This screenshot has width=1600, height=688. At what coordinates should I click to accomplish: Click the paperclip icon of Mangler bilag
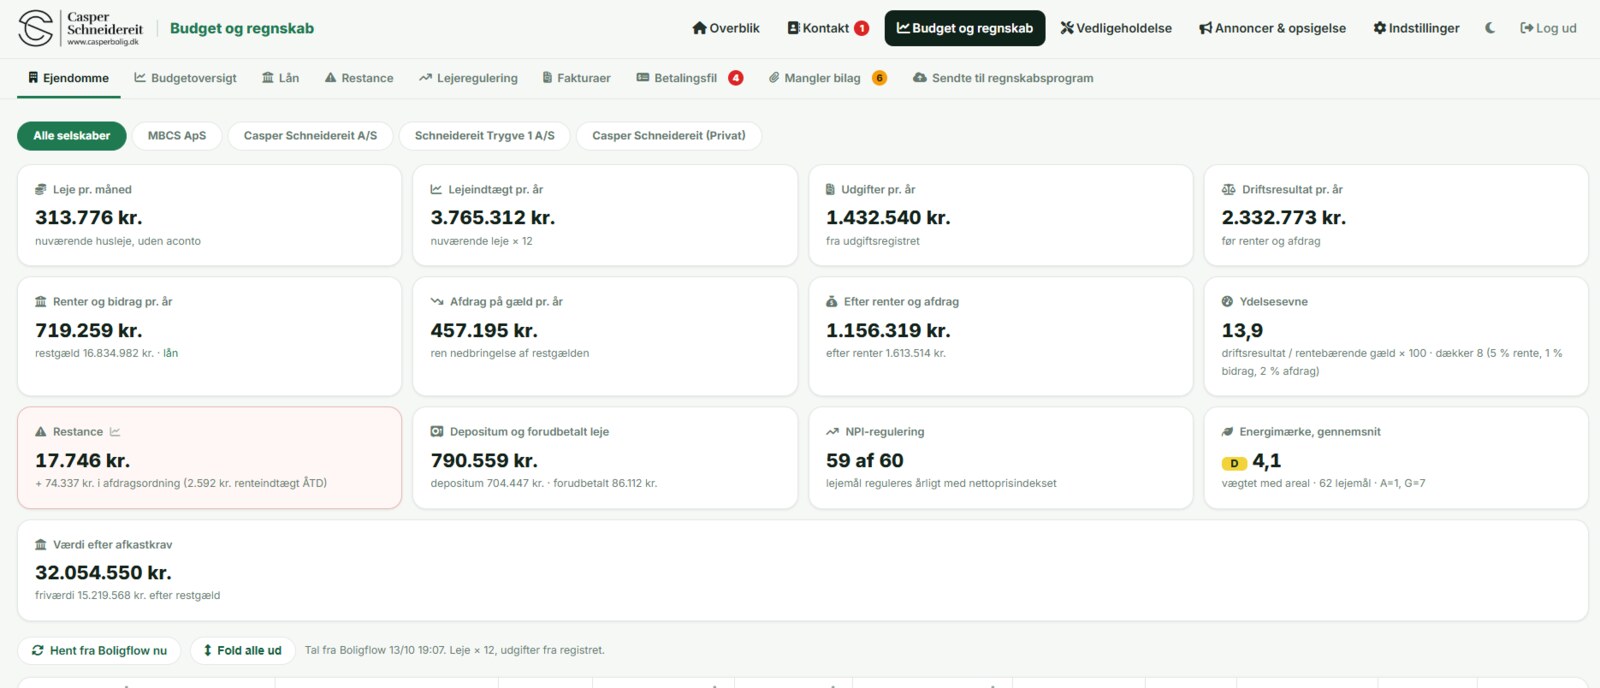coord(774,78)
